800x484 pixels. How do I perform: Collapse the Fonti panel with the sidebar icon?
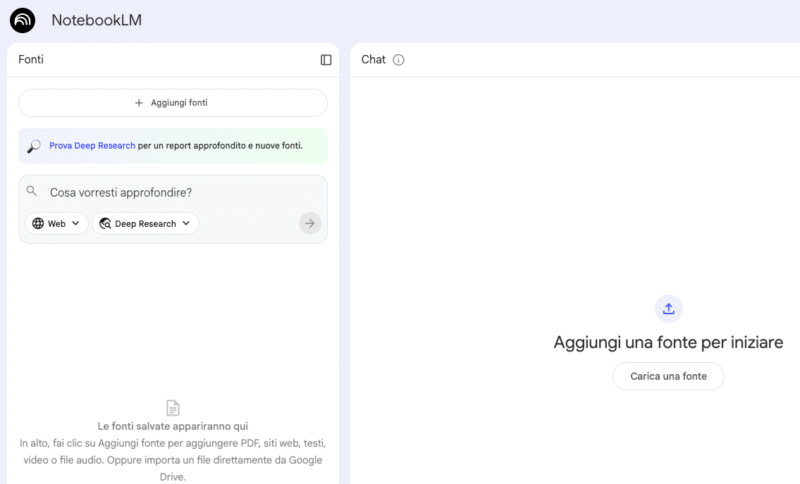(326, 60)
